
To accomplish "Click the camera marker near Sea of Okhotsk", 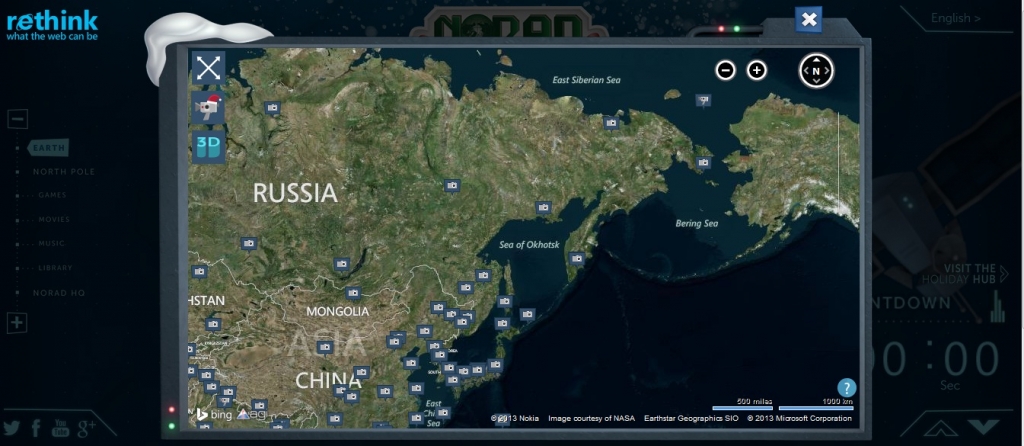I will [x=543, y=208].
